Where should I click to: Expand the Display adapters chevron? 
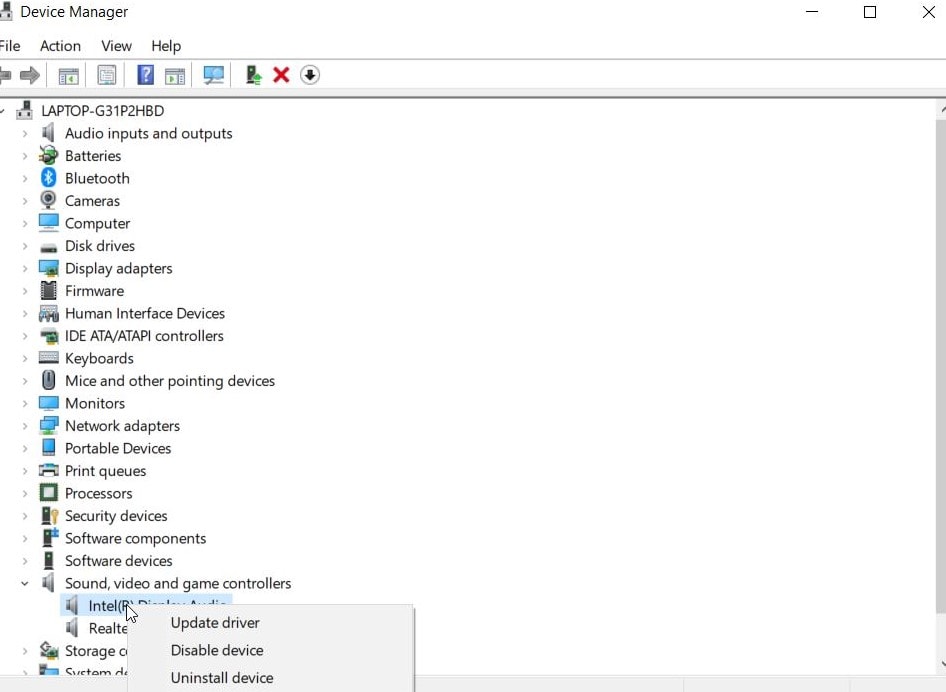tap(25, 268)
